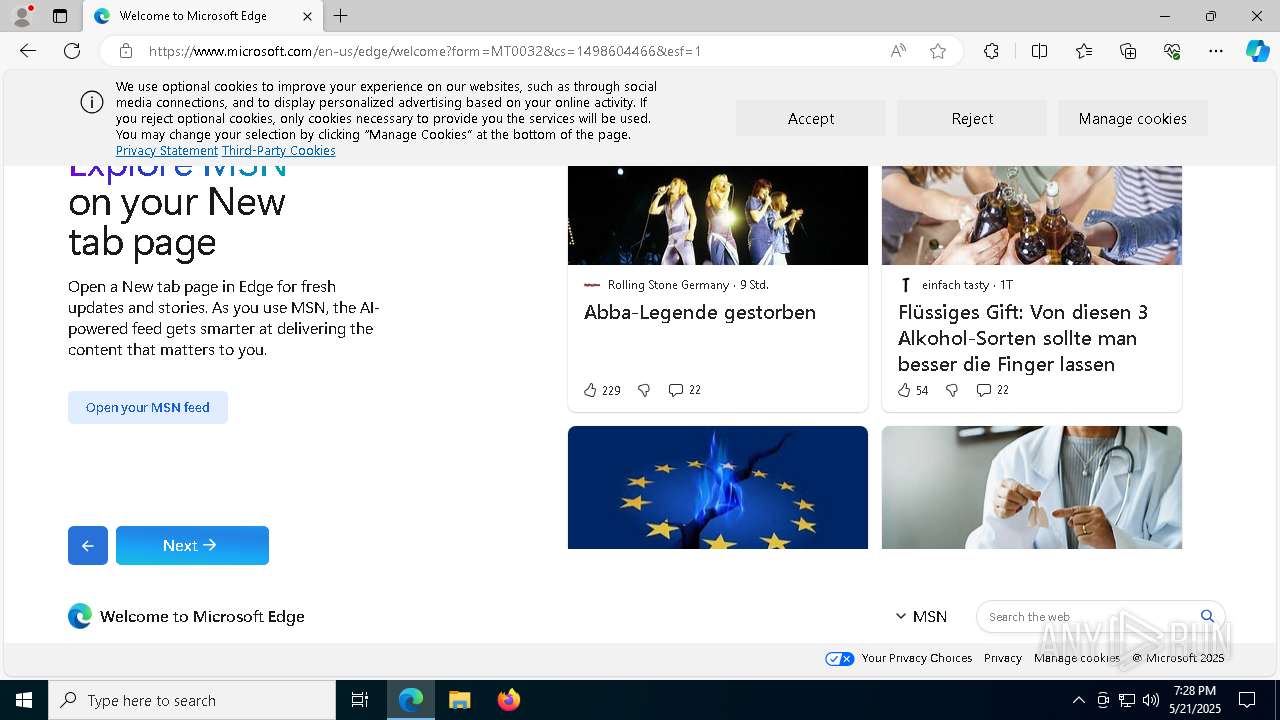Open Manage cookies in the banner

pos(1133,118)
